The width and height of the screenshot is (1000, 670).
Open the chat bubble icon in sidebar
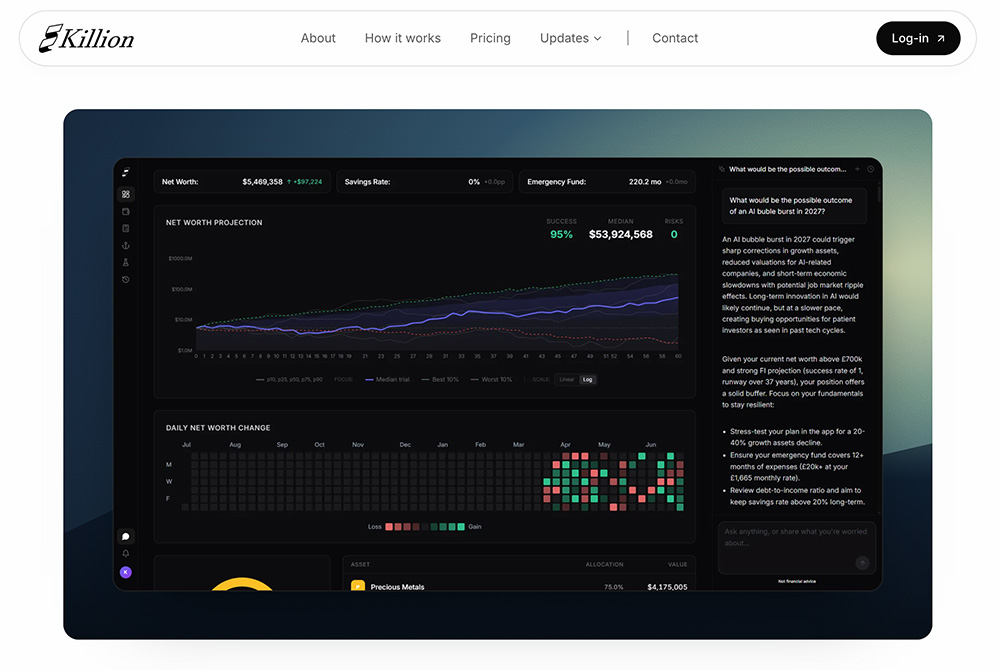click(x=126, y=537)
